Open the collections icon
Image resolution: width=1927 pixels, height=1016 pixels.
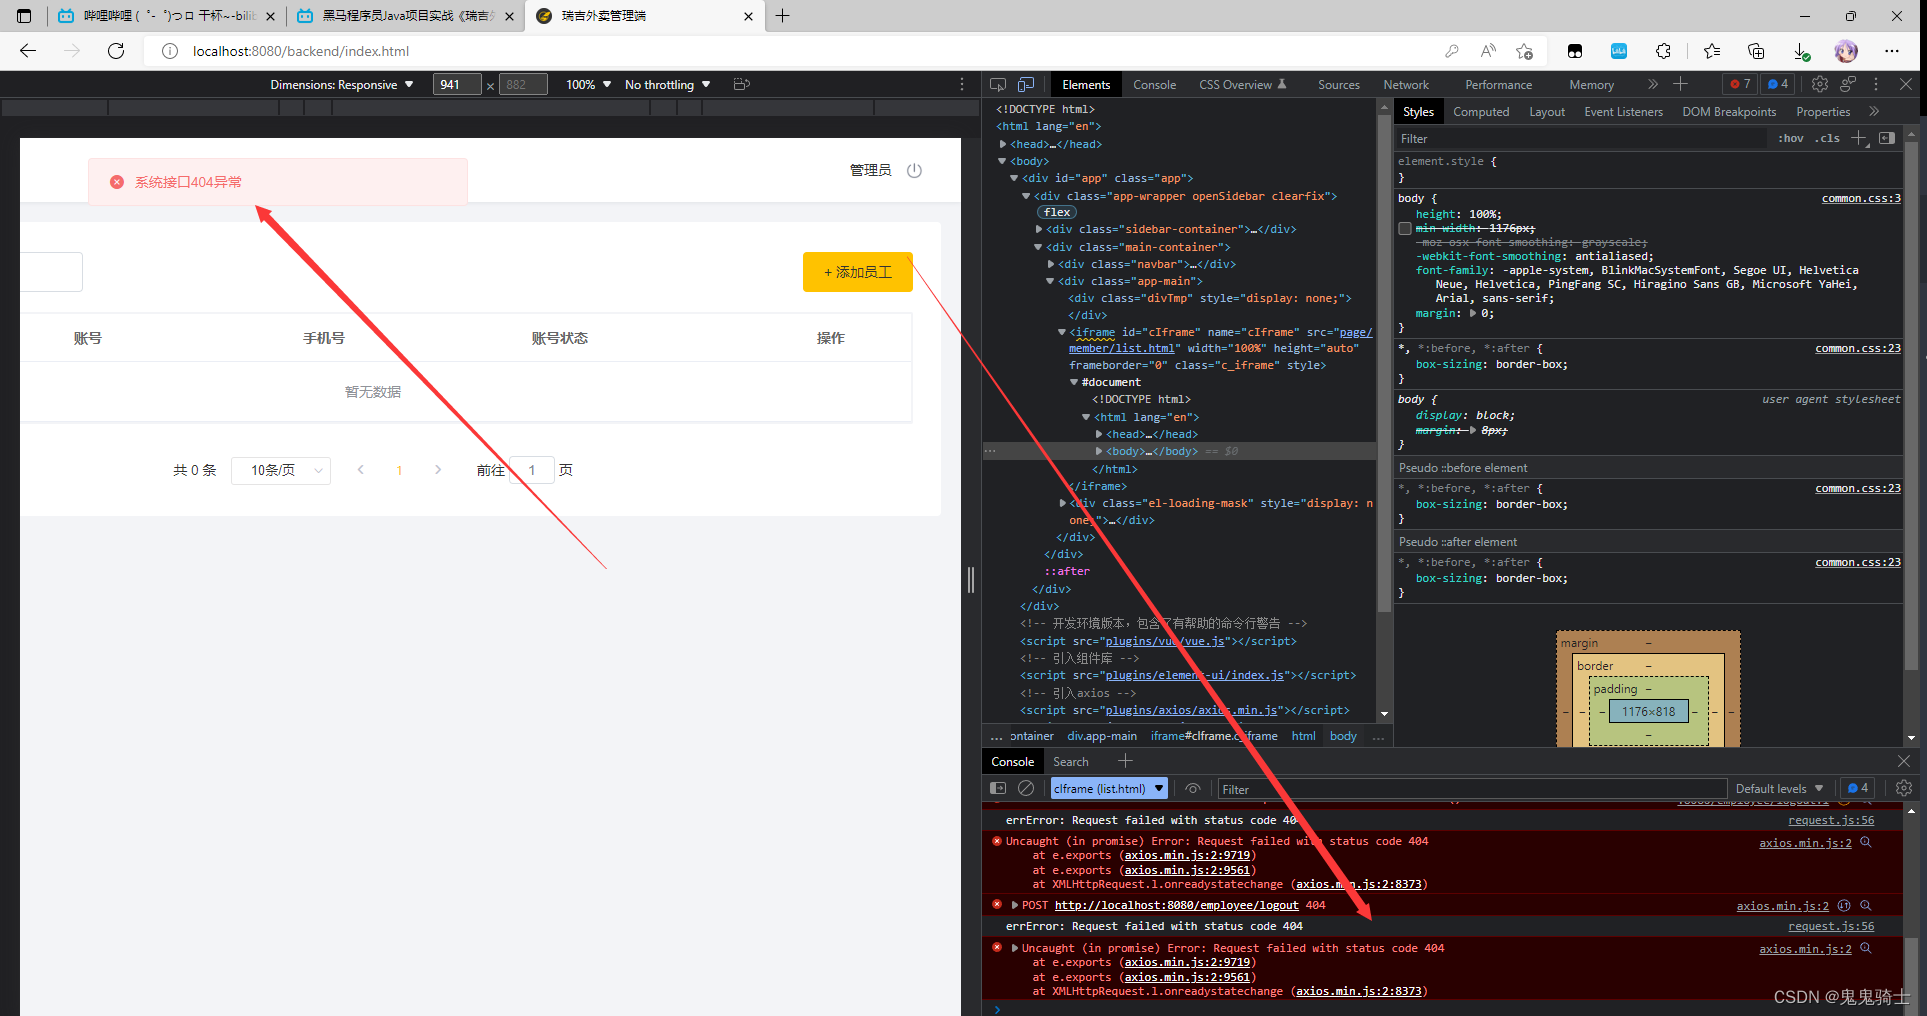(1756, 51)
